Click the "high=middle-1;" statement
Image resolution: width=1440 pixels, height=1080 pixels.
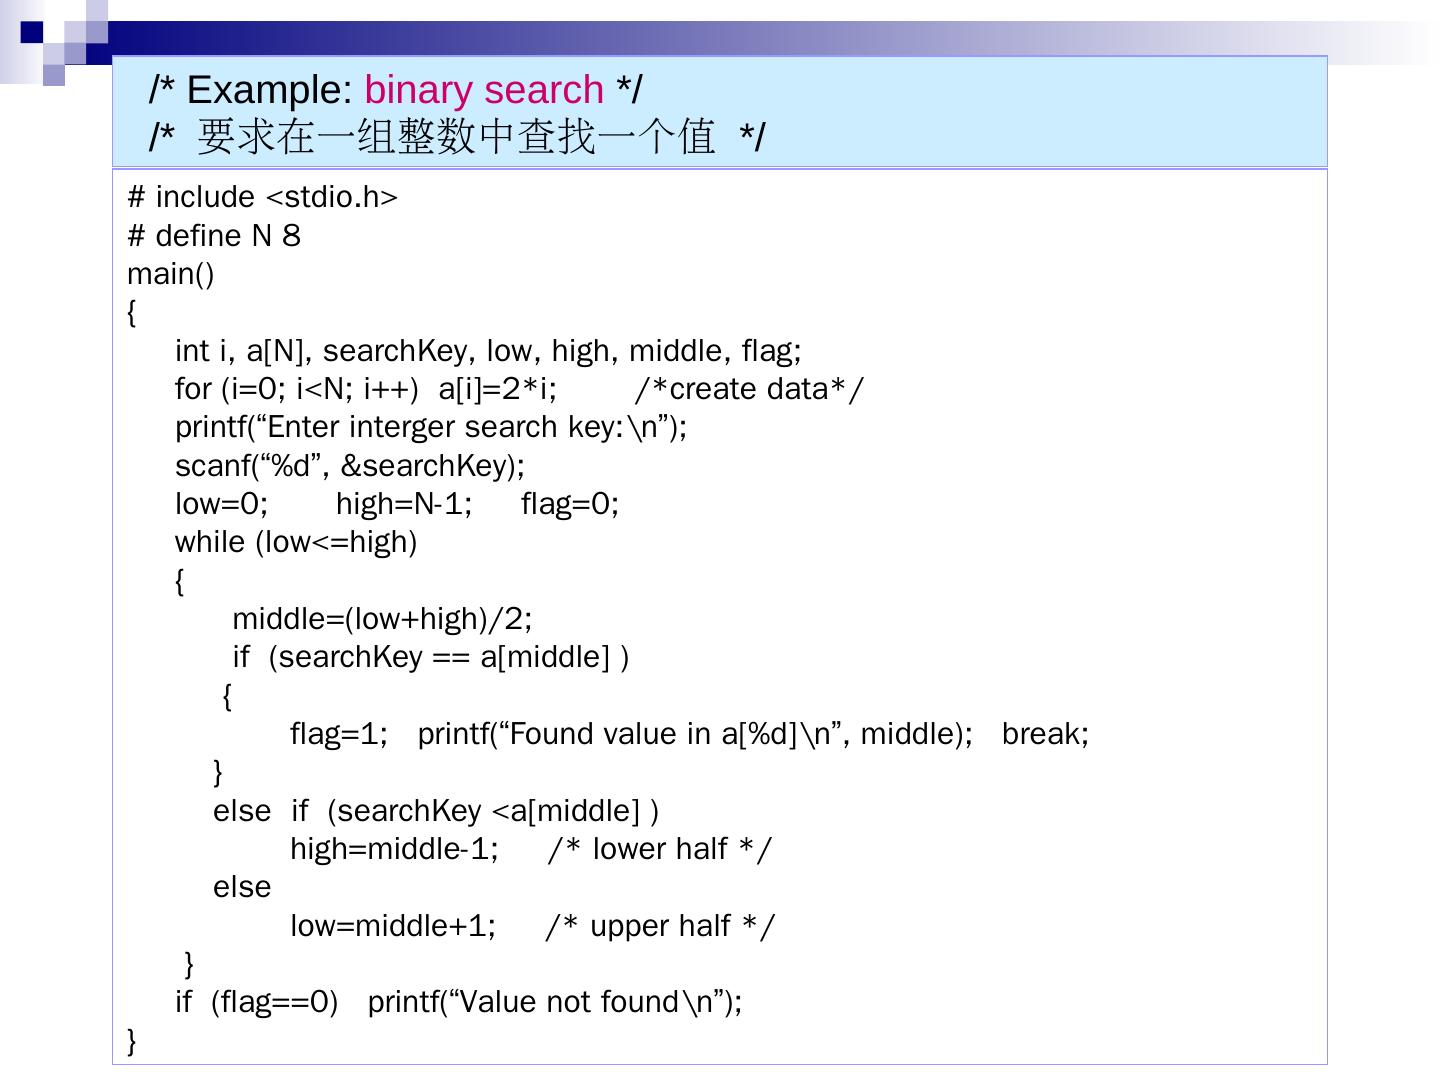(x=394, y=849)
